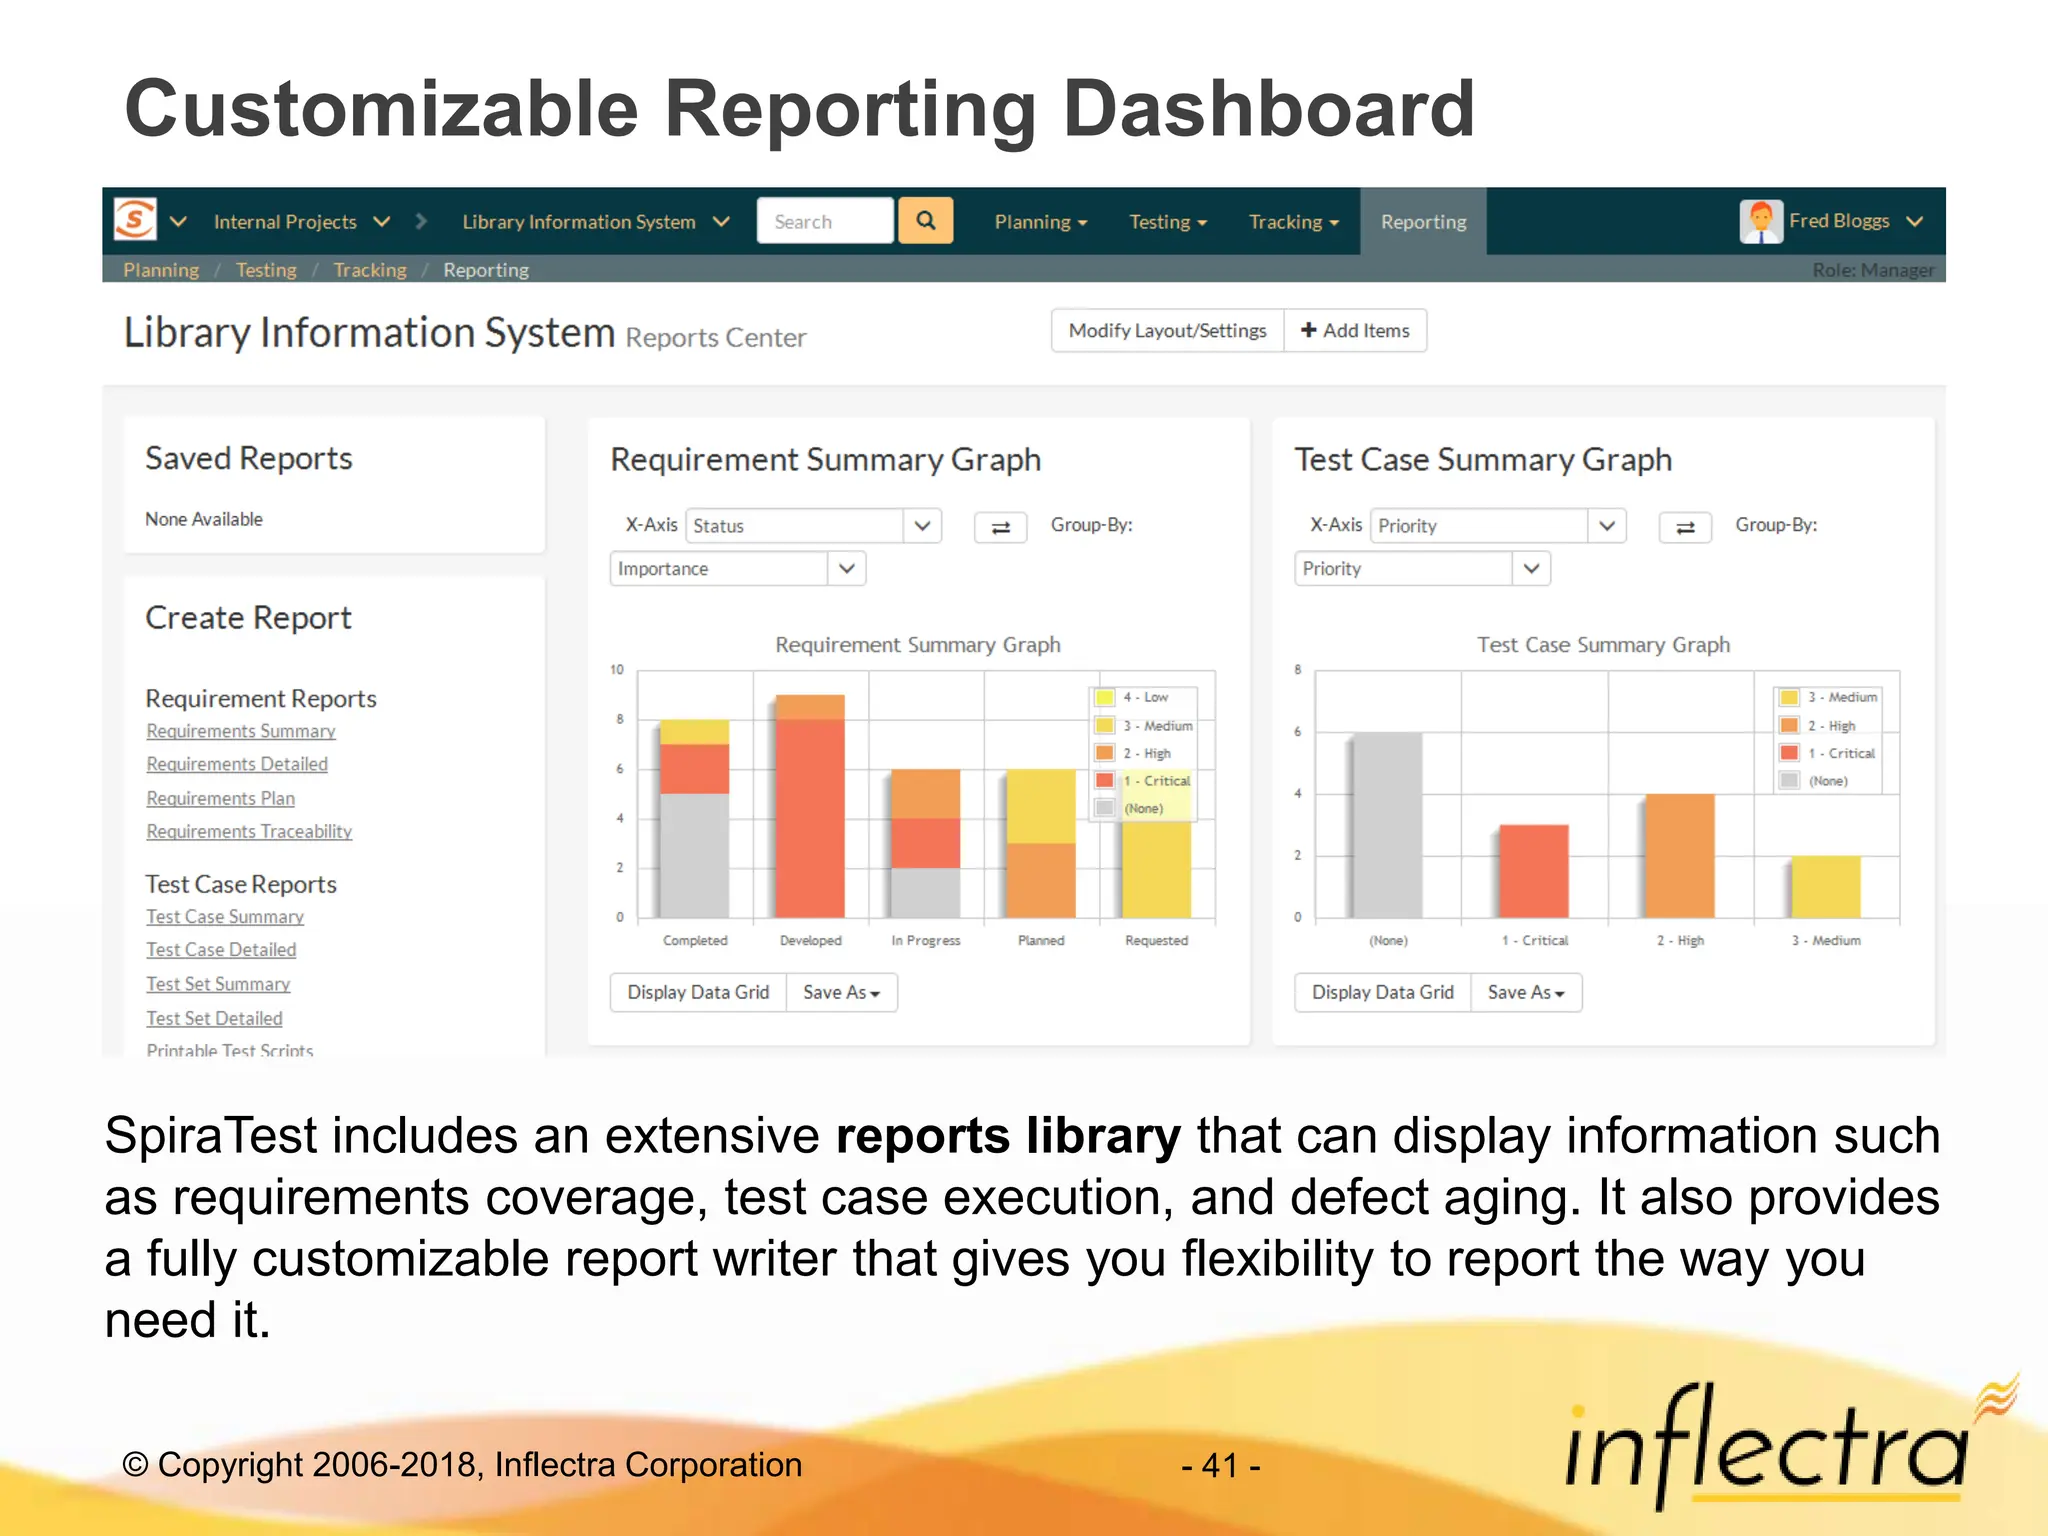Click the Completed bar in Requirement graph

(694, 819)
